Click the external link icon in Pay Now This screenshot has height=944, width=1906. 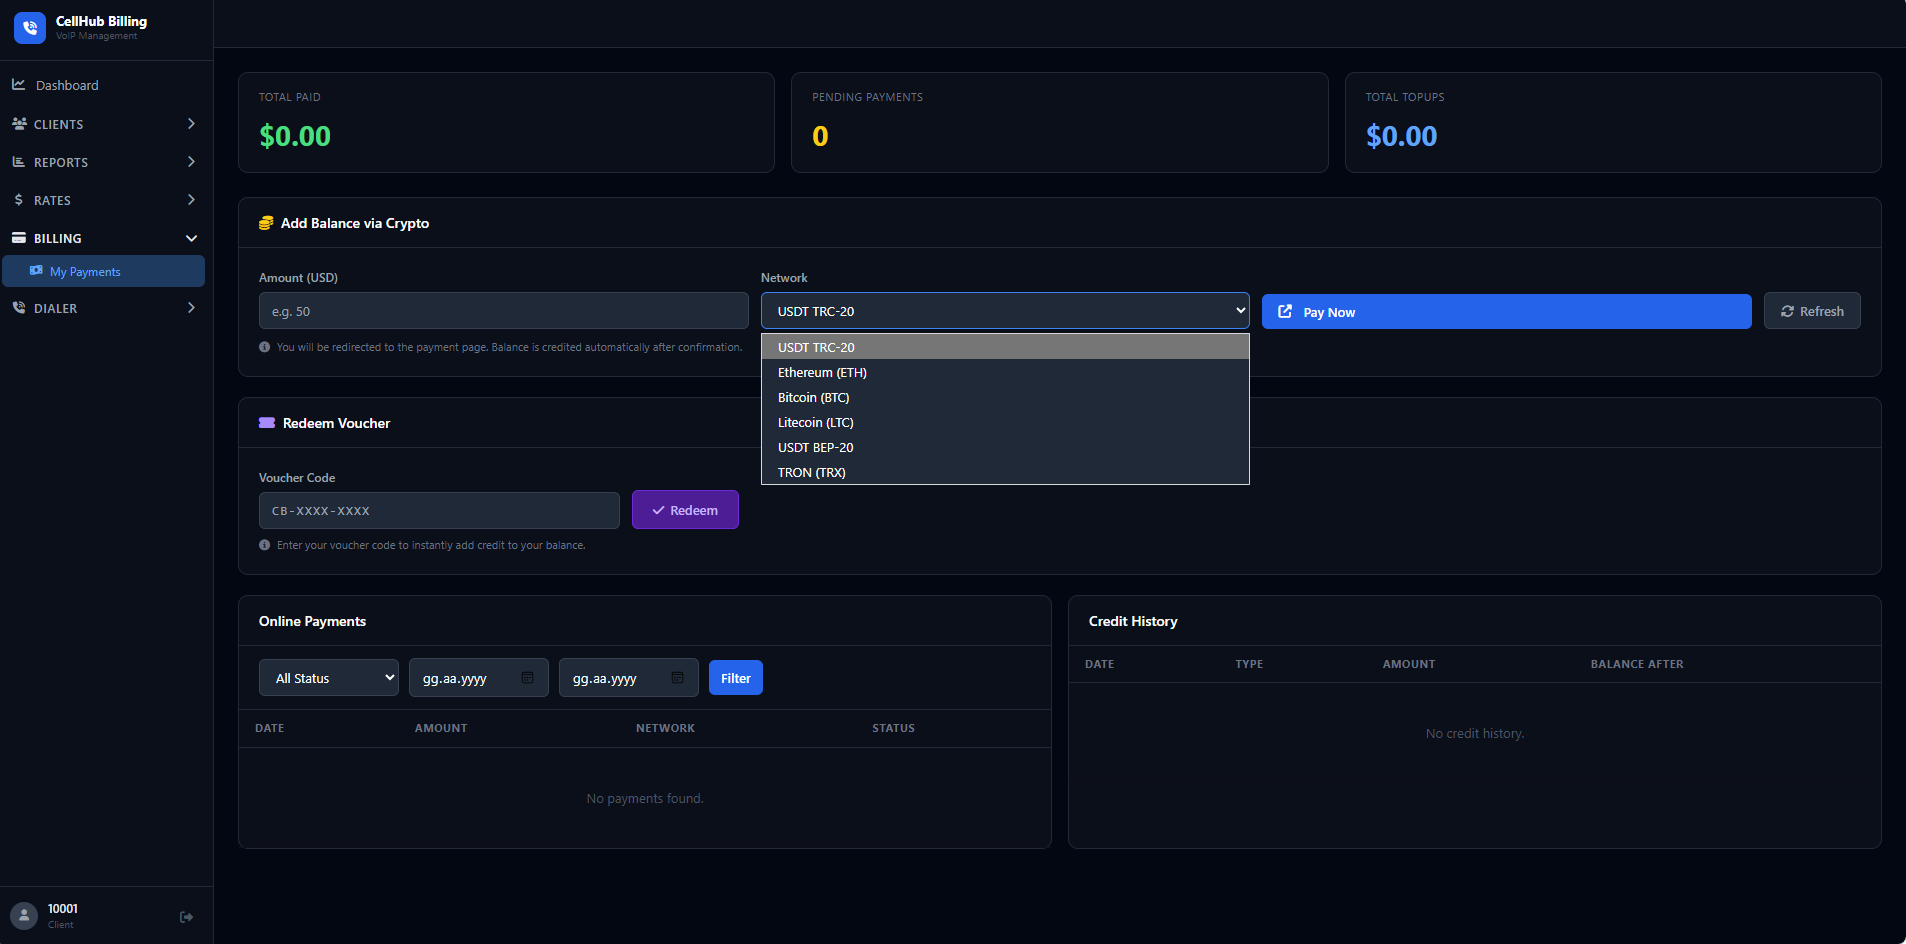pyautogui.click(x=1285, y=312)
